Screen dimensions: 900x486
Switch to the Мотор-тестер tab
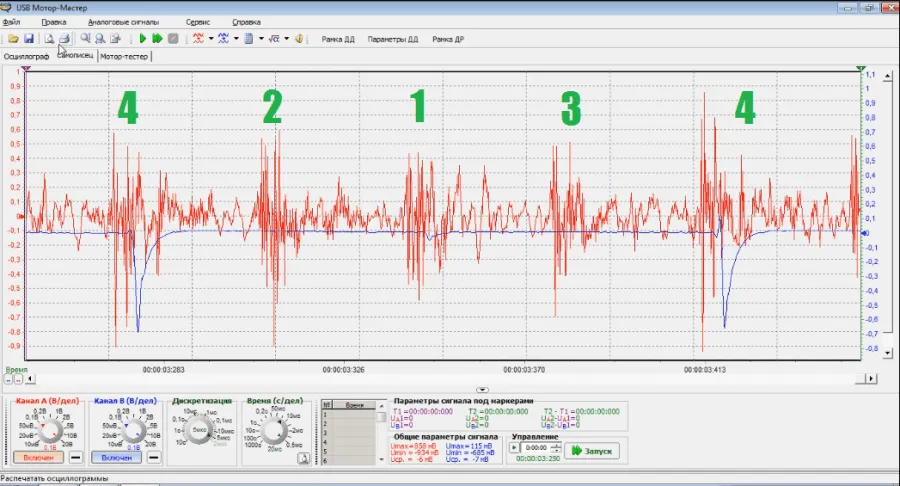click(124, 56)
